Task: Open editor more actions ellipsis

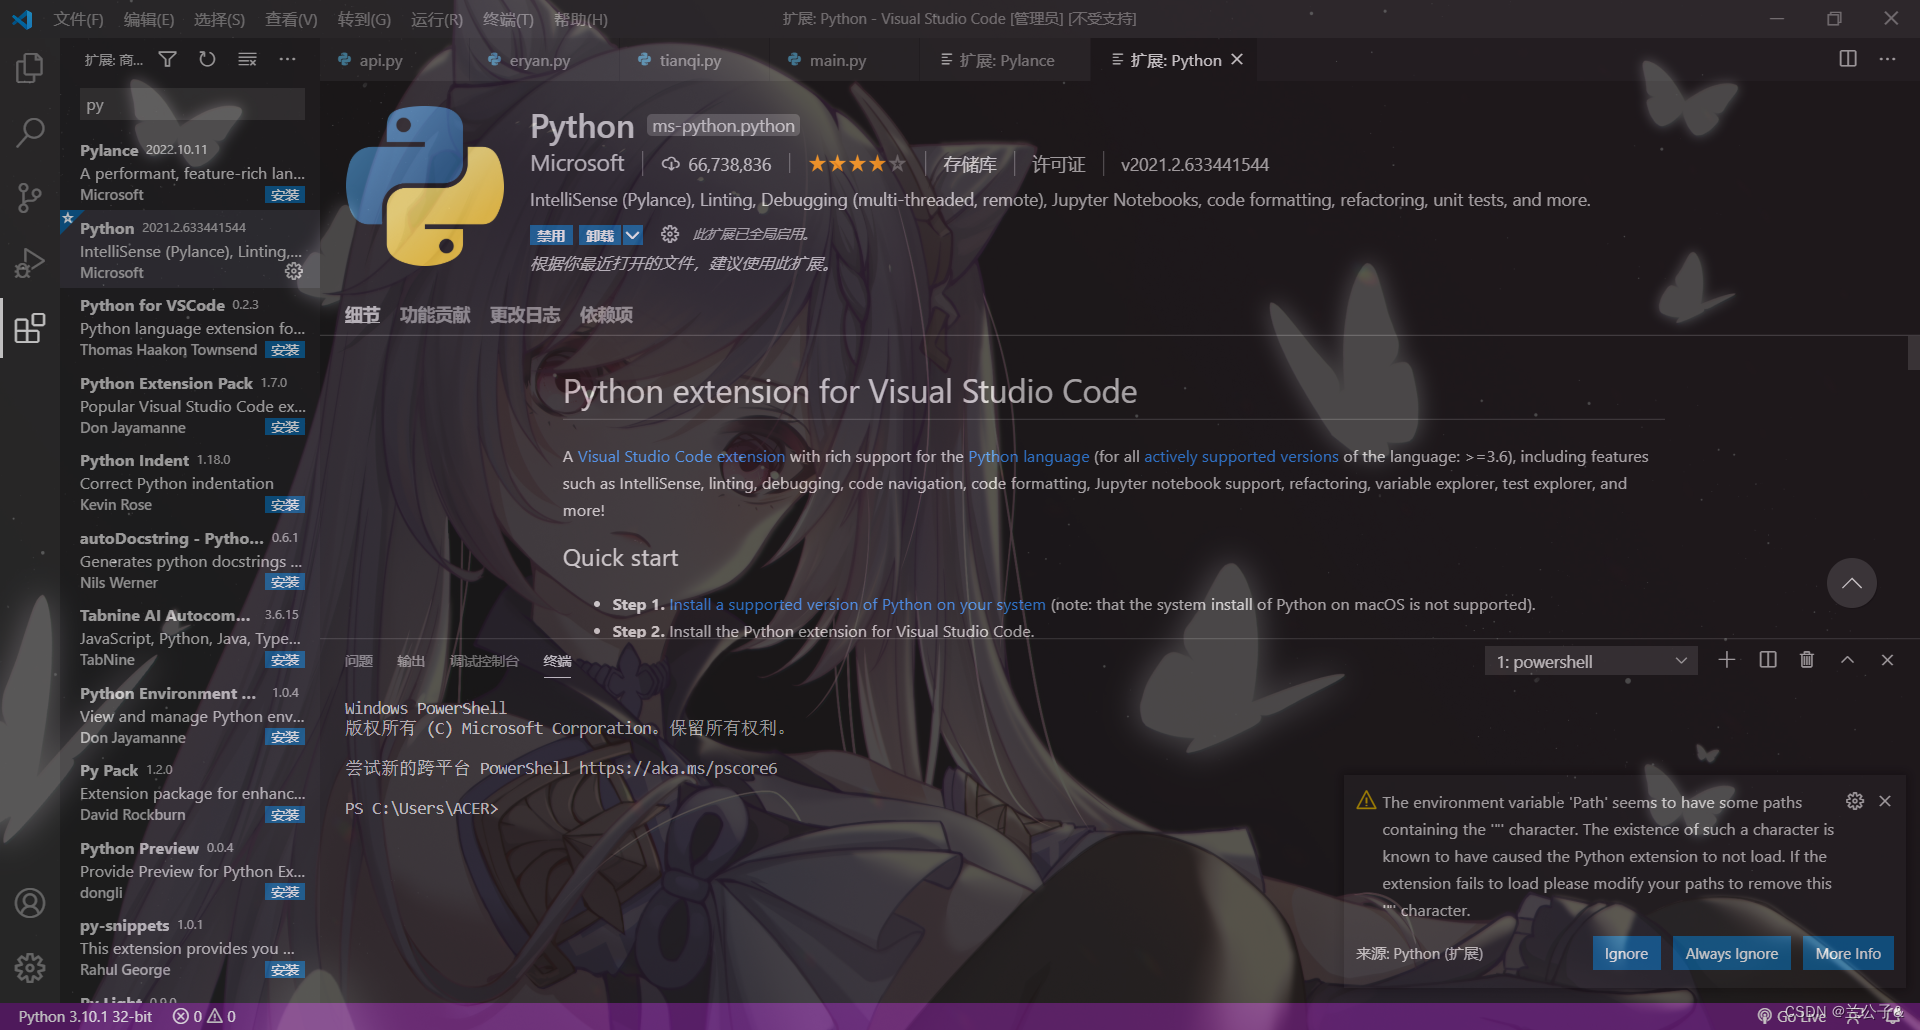Action: pyautogui.click(x=1887, y=59)
